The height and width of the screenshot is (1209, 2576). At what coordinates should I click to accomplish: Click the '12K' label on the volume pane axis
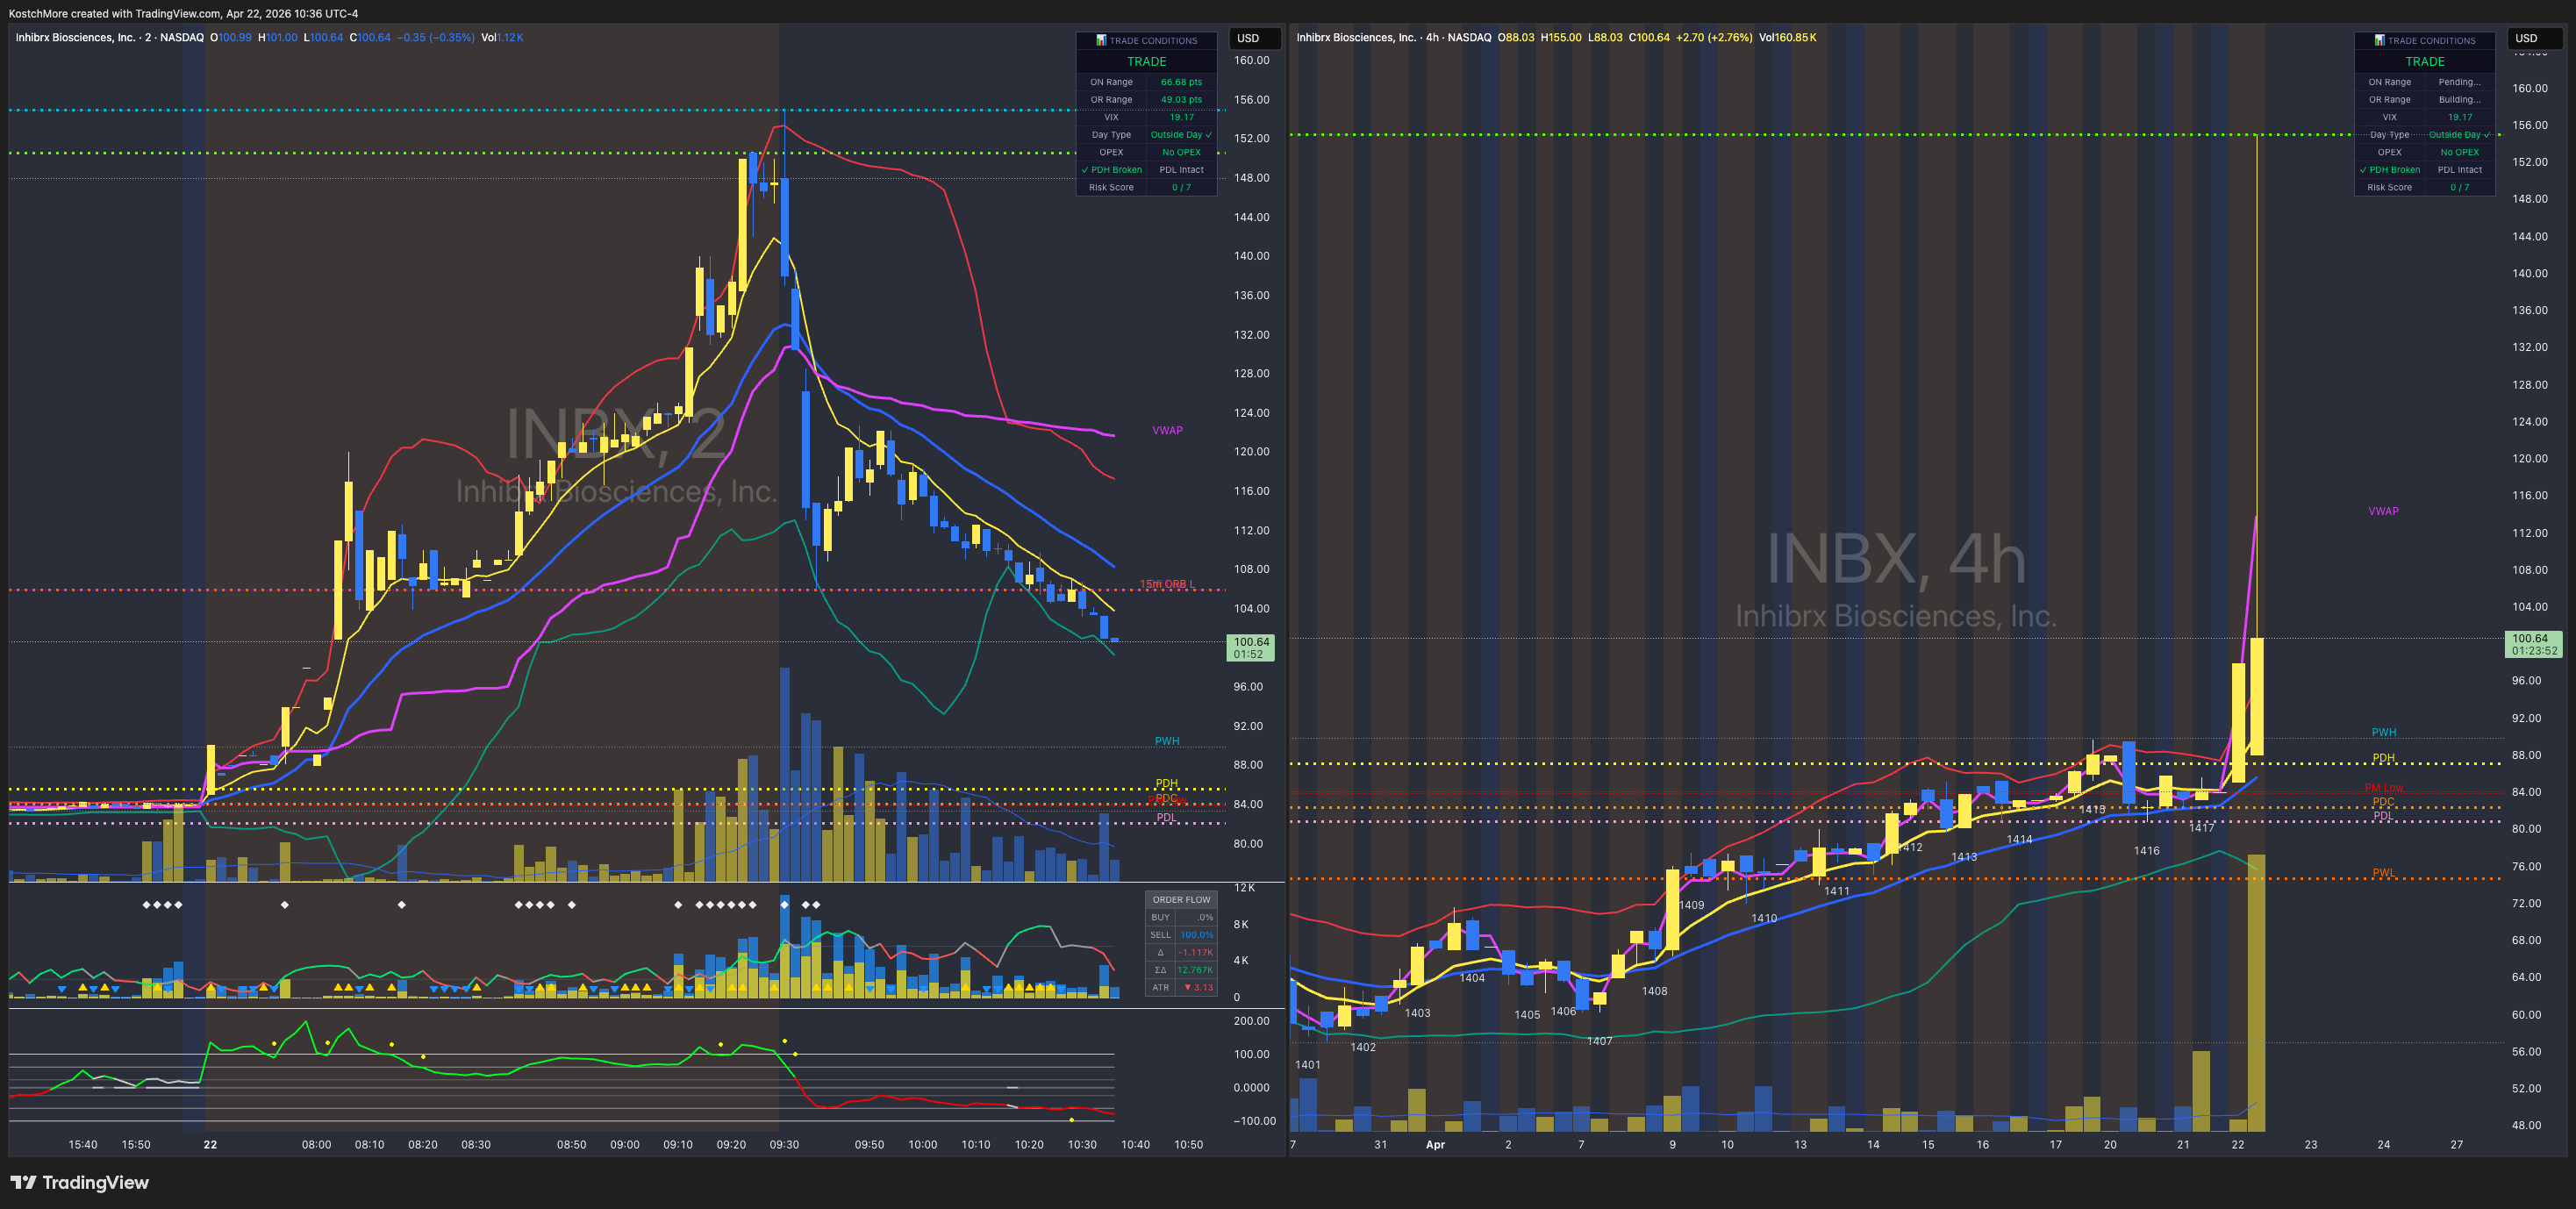1244,888
